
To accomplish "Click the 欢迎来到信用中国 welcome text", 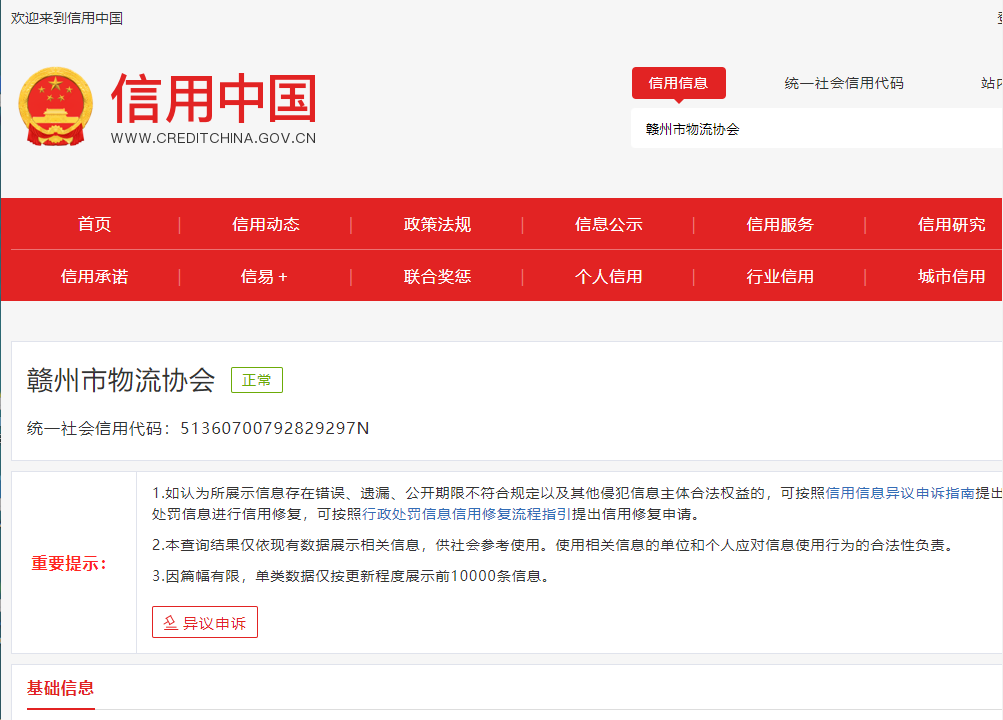I will click(67, 18).
